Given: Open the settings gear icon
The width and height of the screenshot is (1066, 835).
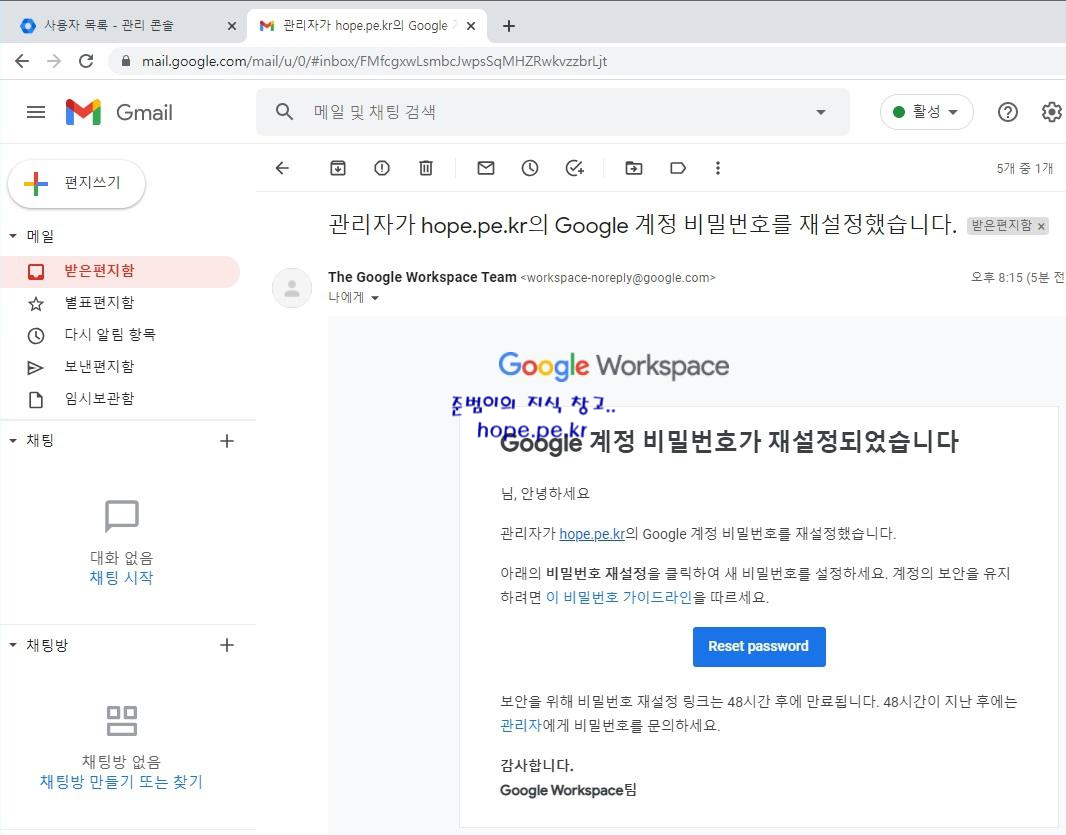Looking at the screenshot, I should [x=1052, y=112].
